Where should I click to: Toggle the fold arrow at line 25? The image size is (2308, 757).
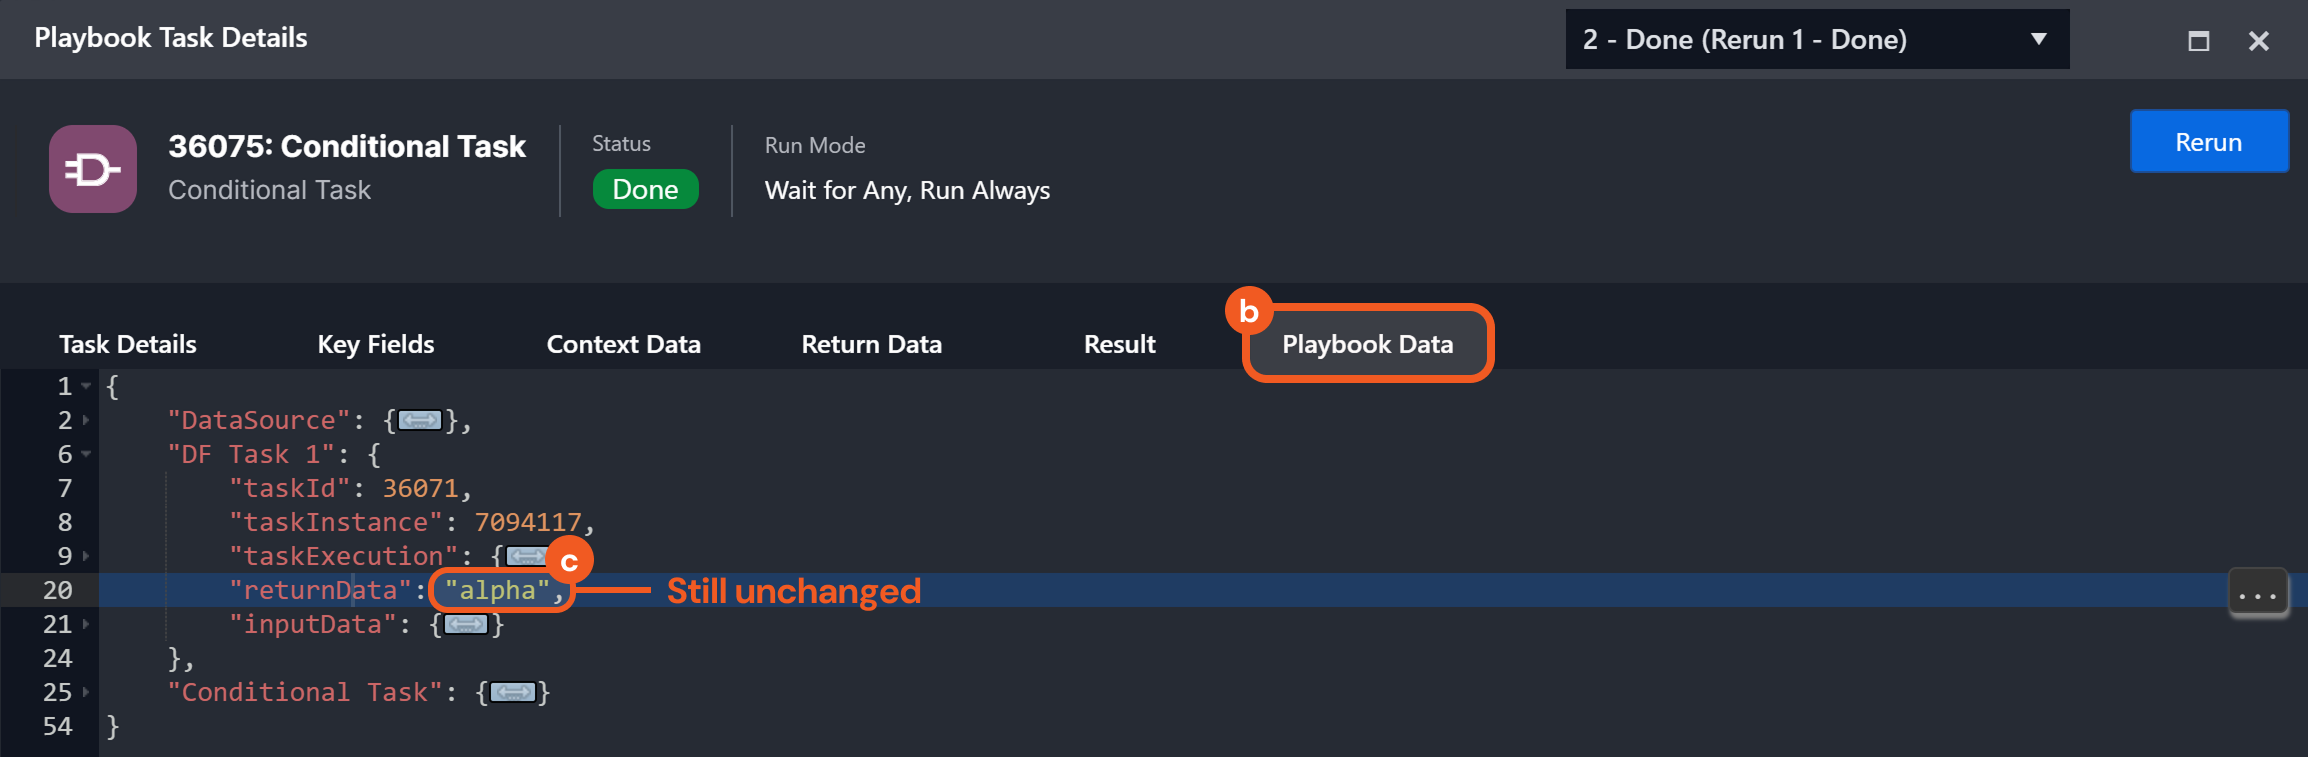[86, 693]
